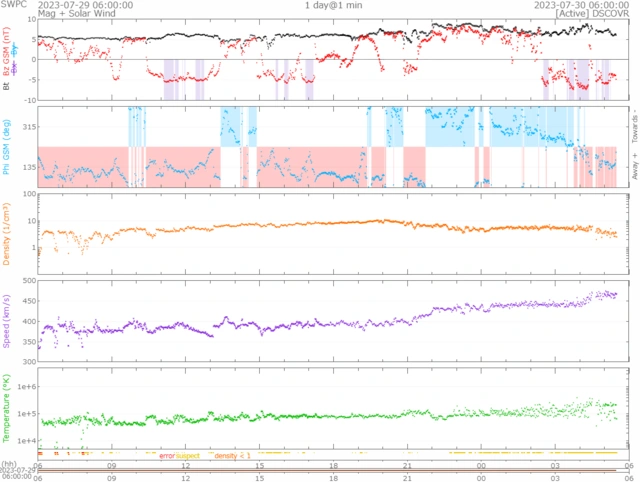Image resolution: width=640 pixels, height=482 pixels.
Task: Select the start timestamp 2023-07-29 06:00:00 in header
Action: pyautogui.click(x=85, y=5)
